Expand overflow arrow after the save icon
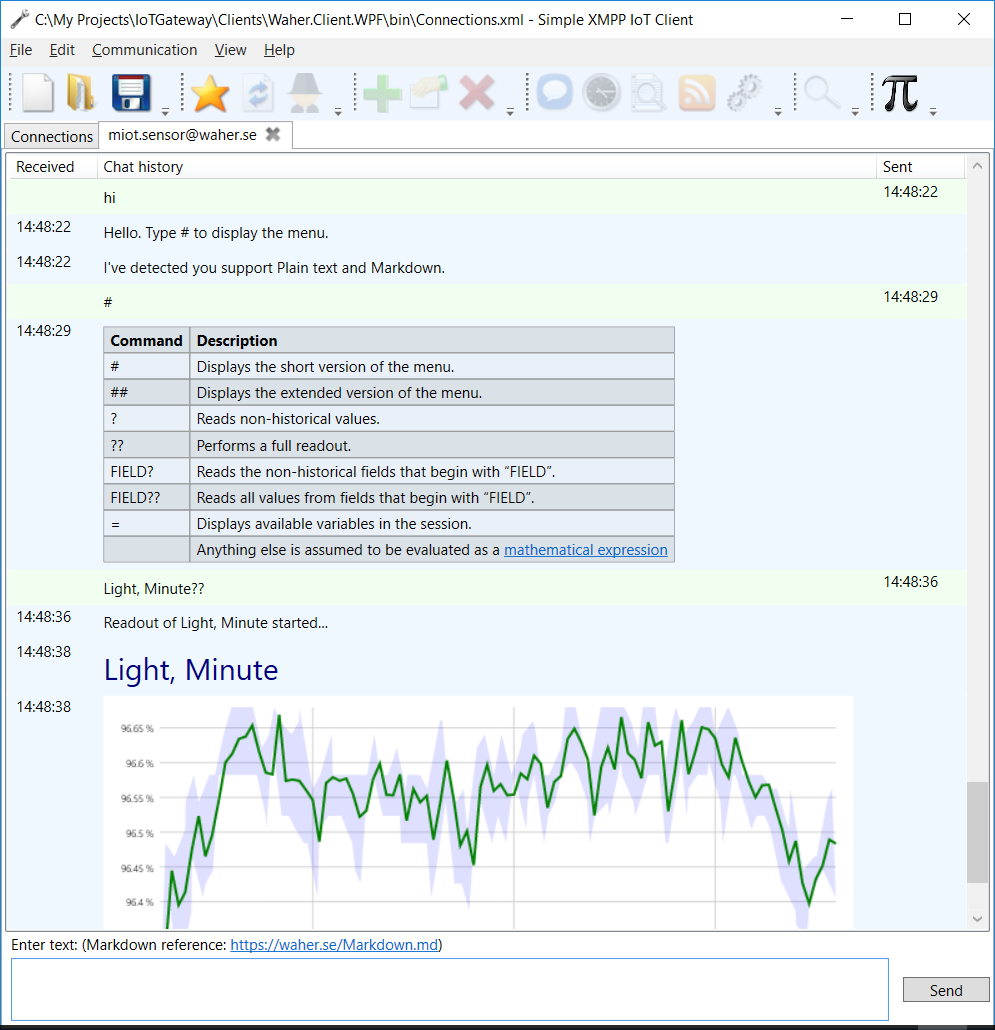This screenshot has width=995, height=1030. coord(165,111)
